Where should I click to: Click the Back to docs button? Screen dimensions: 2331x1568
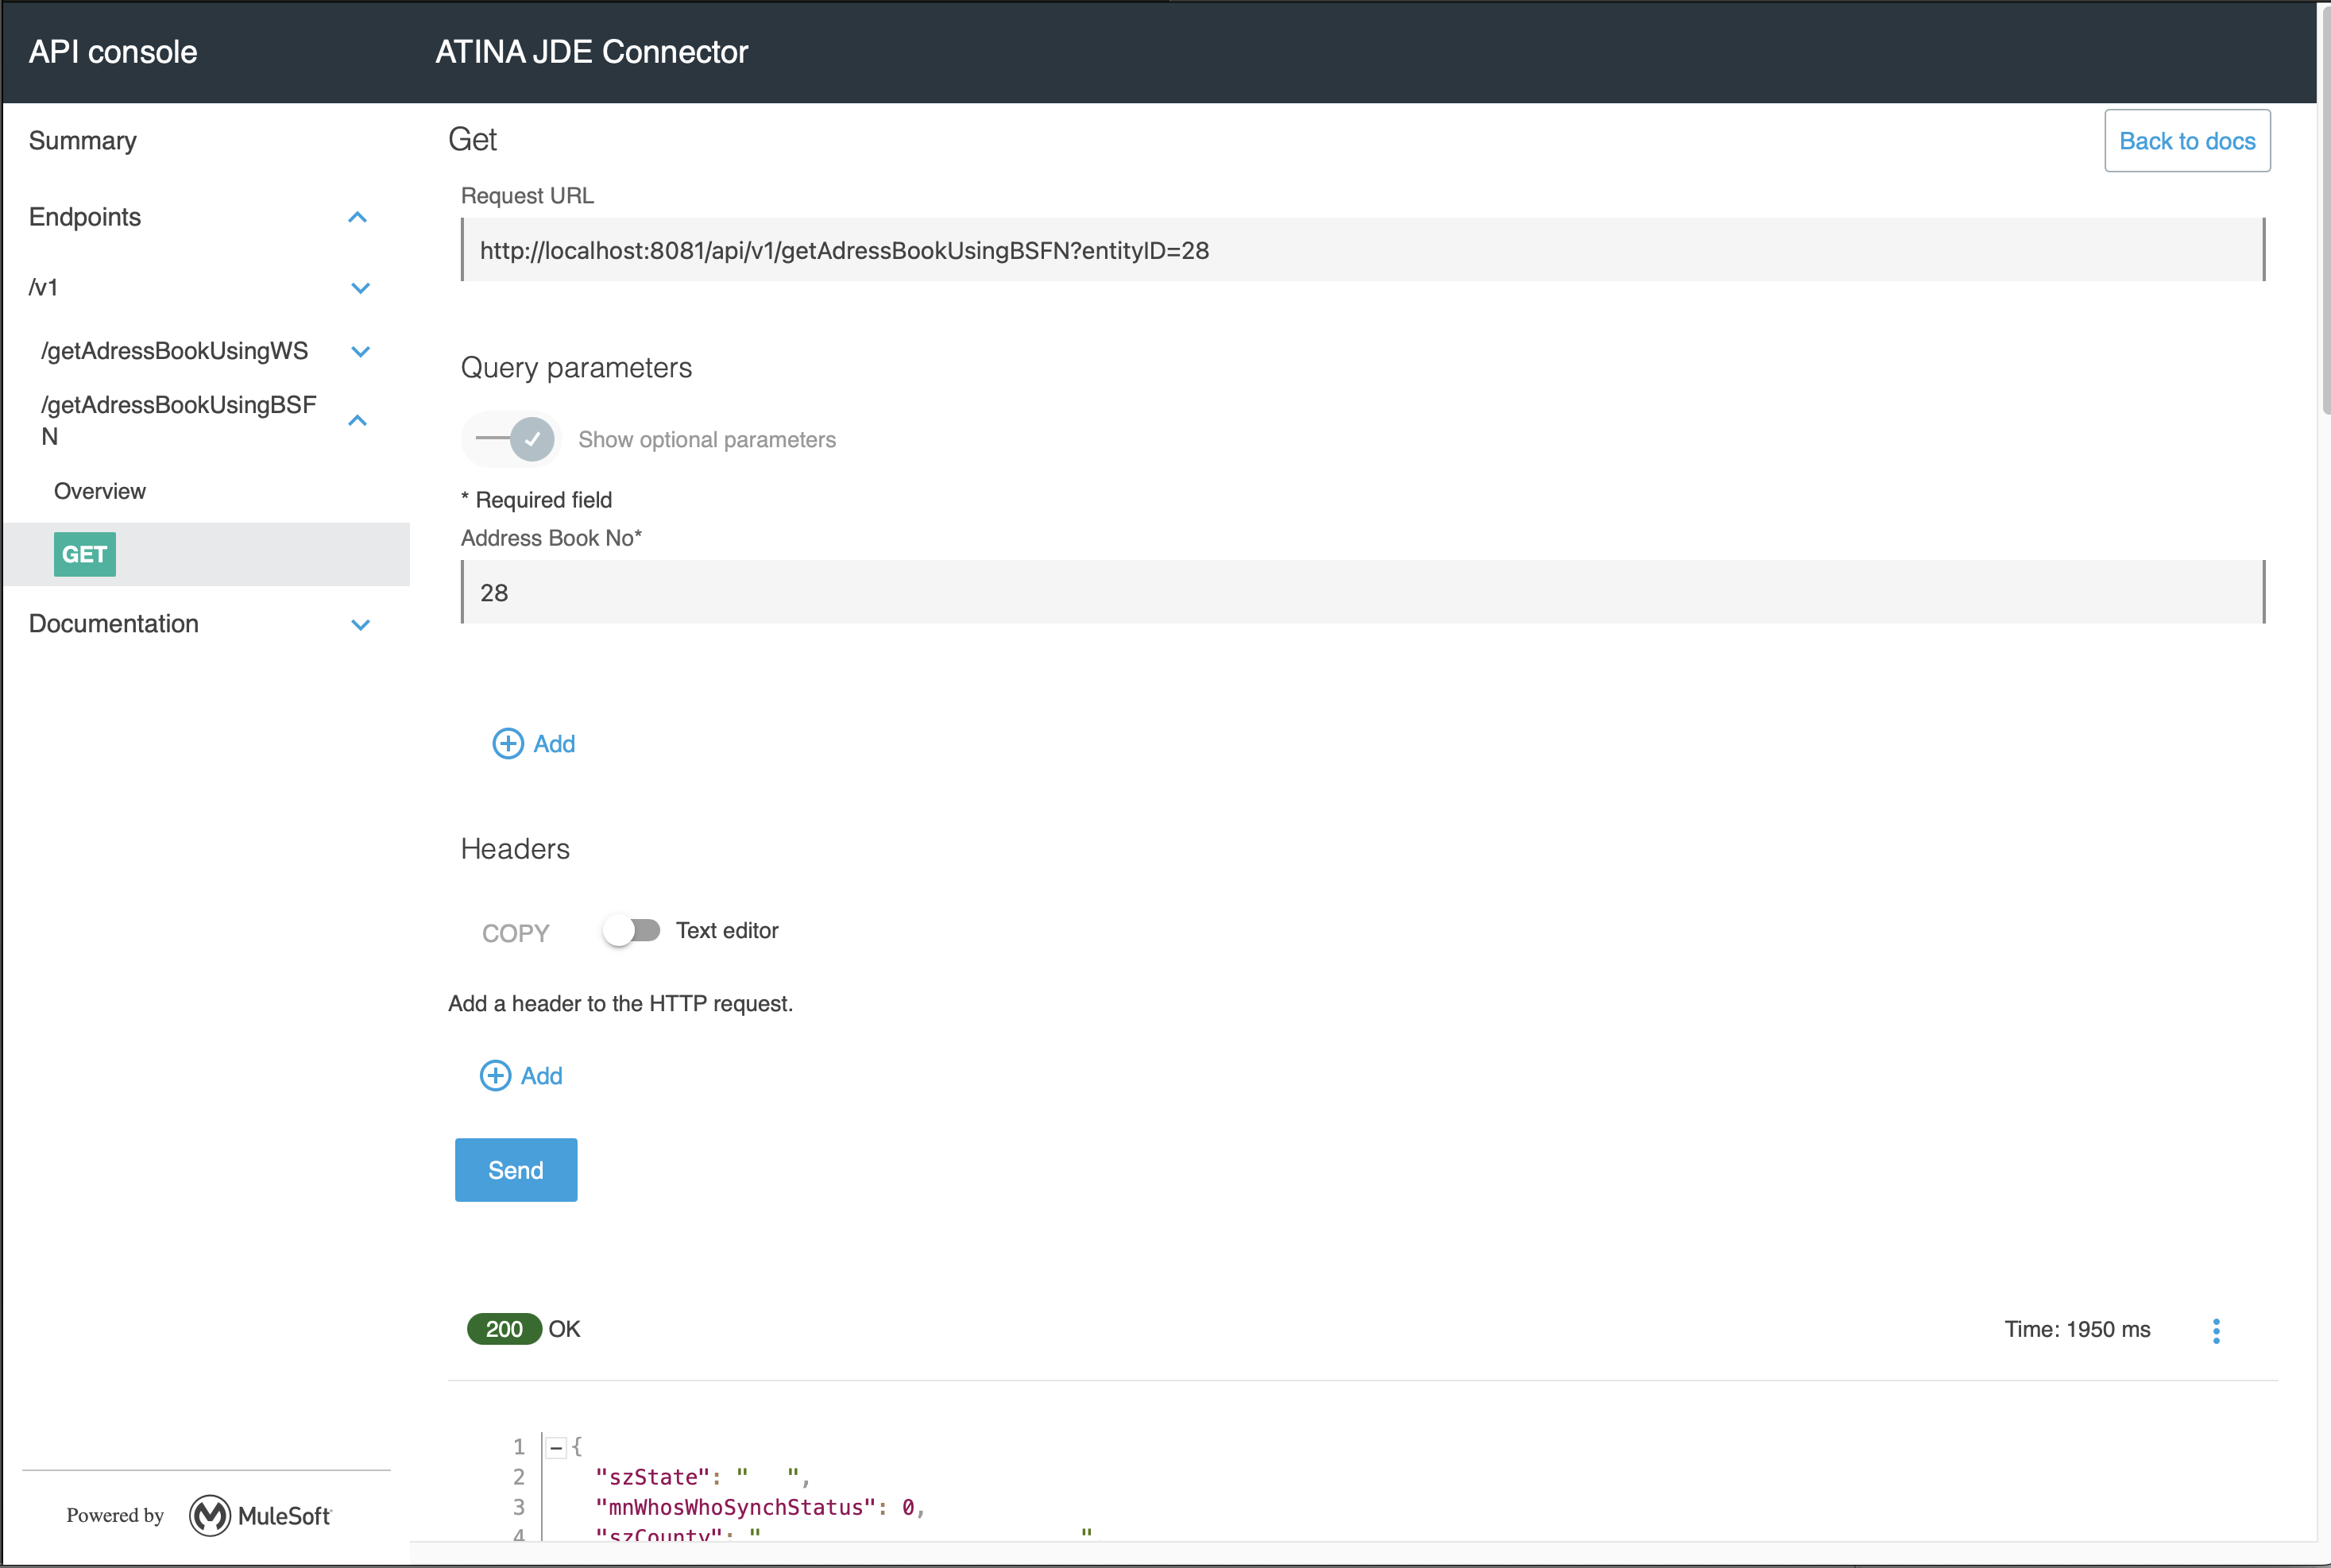click(x=2186, y=141)
